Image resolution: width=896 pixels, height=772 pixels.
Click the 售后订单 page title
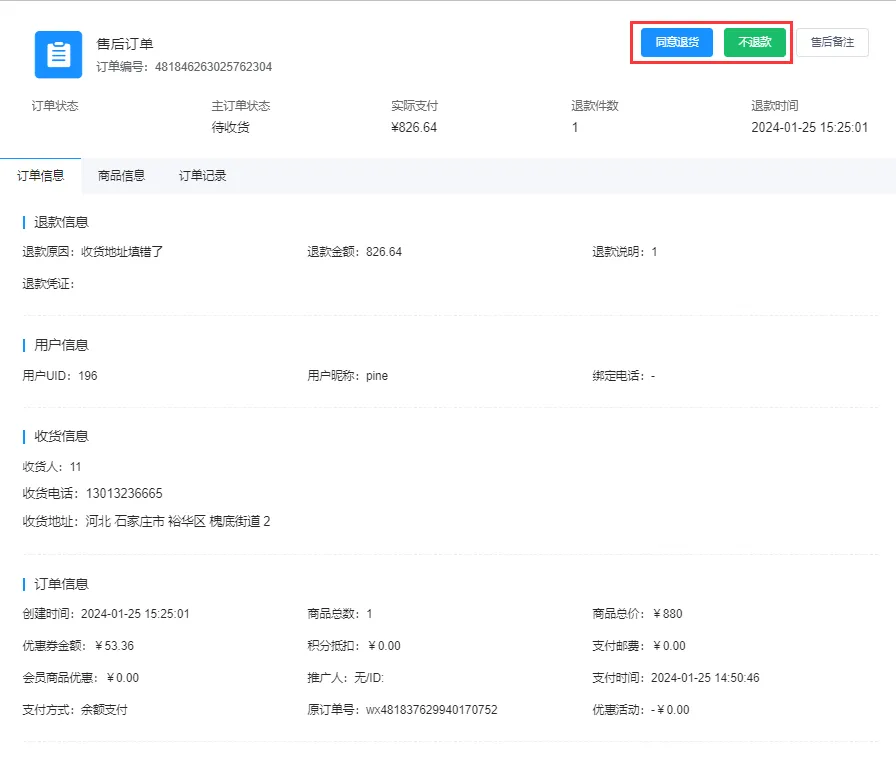point(125,45)
